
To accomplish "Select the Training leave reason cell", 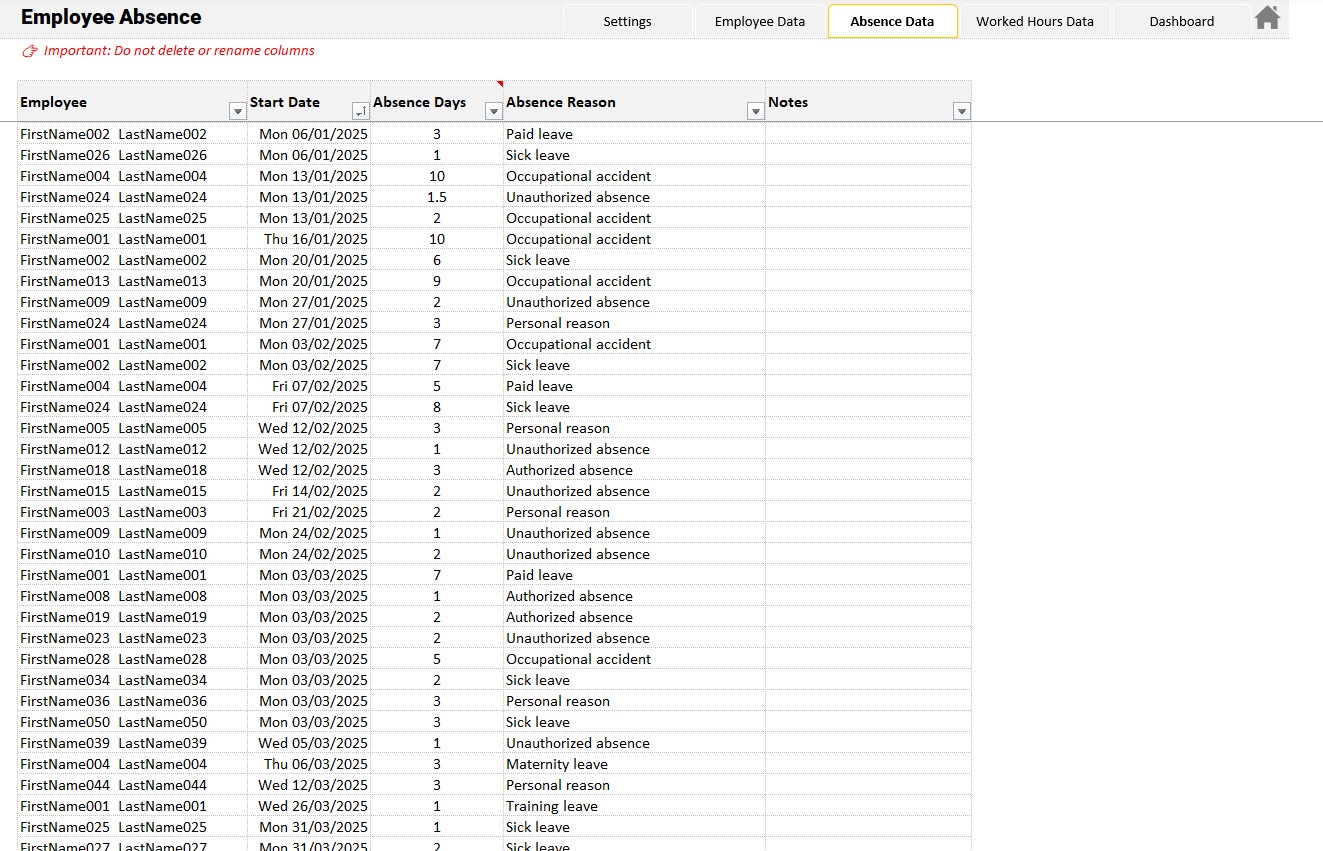I will (551, 806).
